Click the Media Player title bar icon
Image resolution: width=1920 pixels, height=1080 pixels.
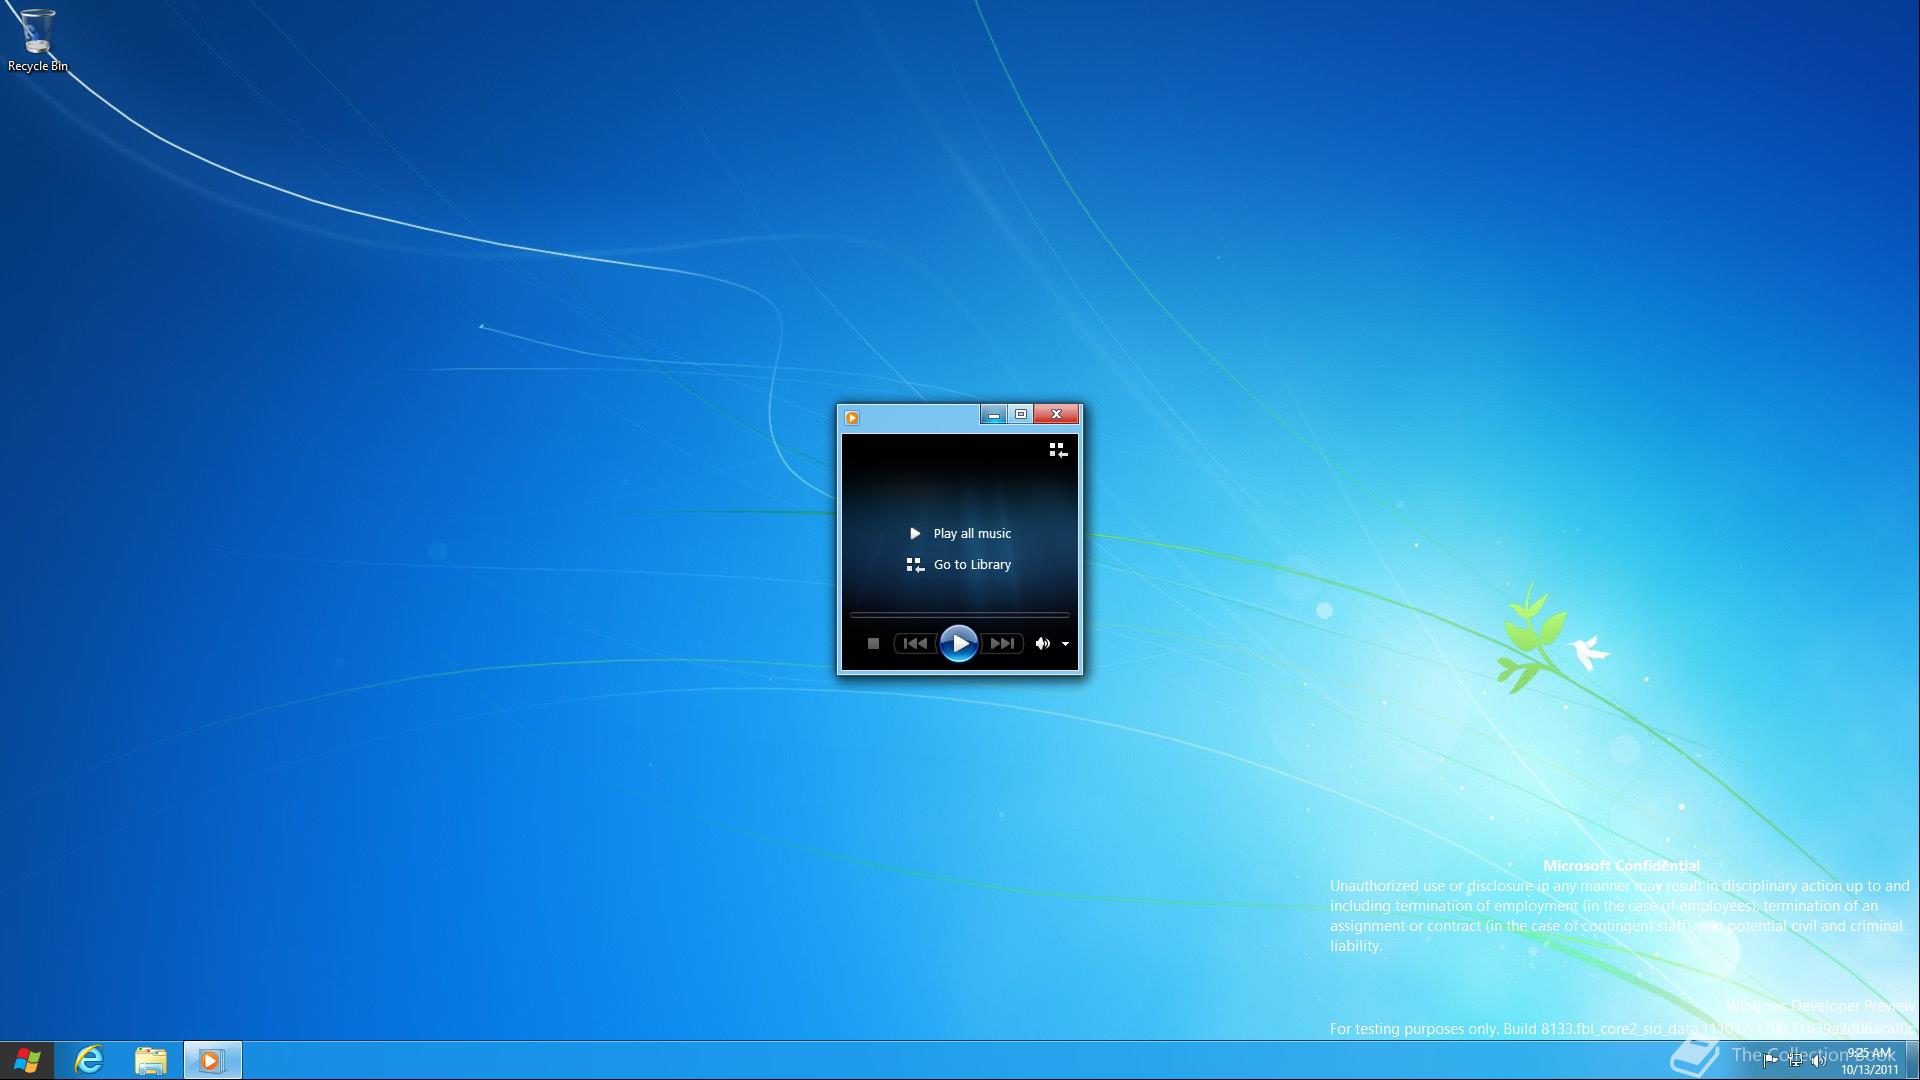click(x=852, y=417)
